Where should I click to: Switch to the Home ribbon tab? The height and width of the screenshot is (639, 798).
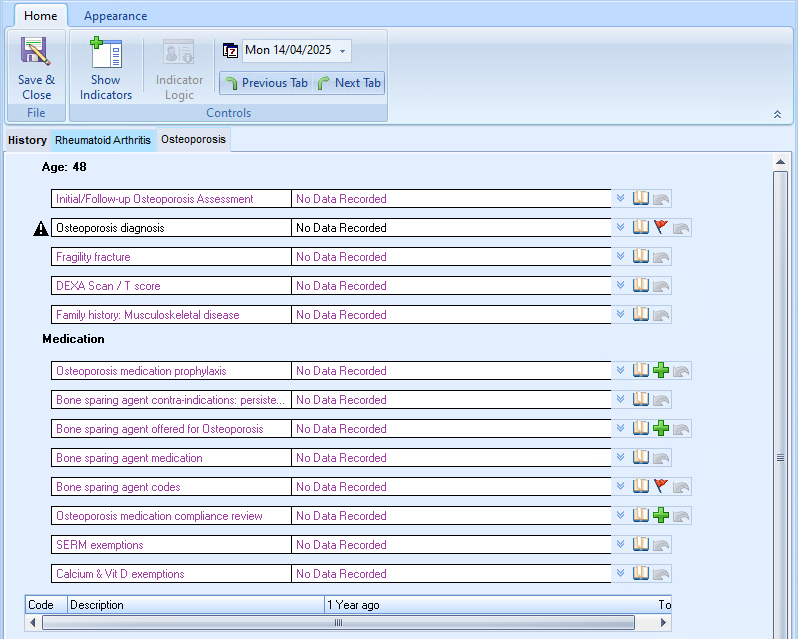(41, 16)
